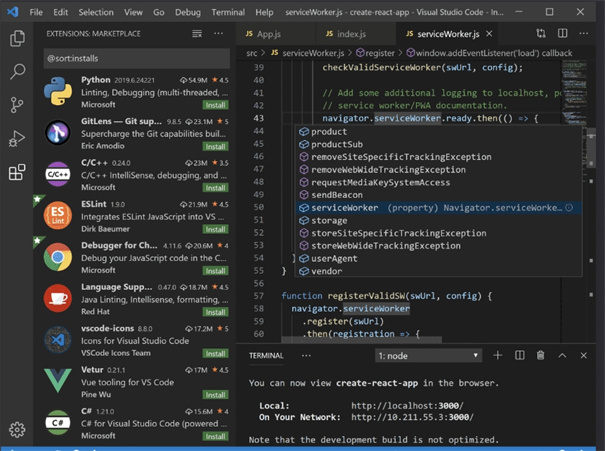This screenshot has width=605, height=451.
Task: Install the GitLens extension
Action: tap(215, 146)
